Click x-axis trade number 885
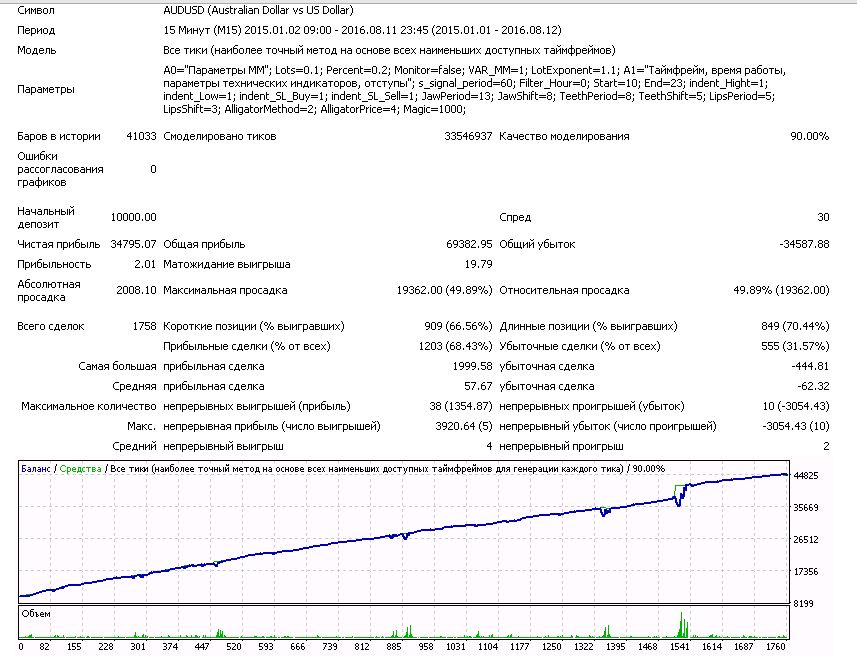Image resolution: width=857 pixels, height=656 pixels. [x=394, y=647]
